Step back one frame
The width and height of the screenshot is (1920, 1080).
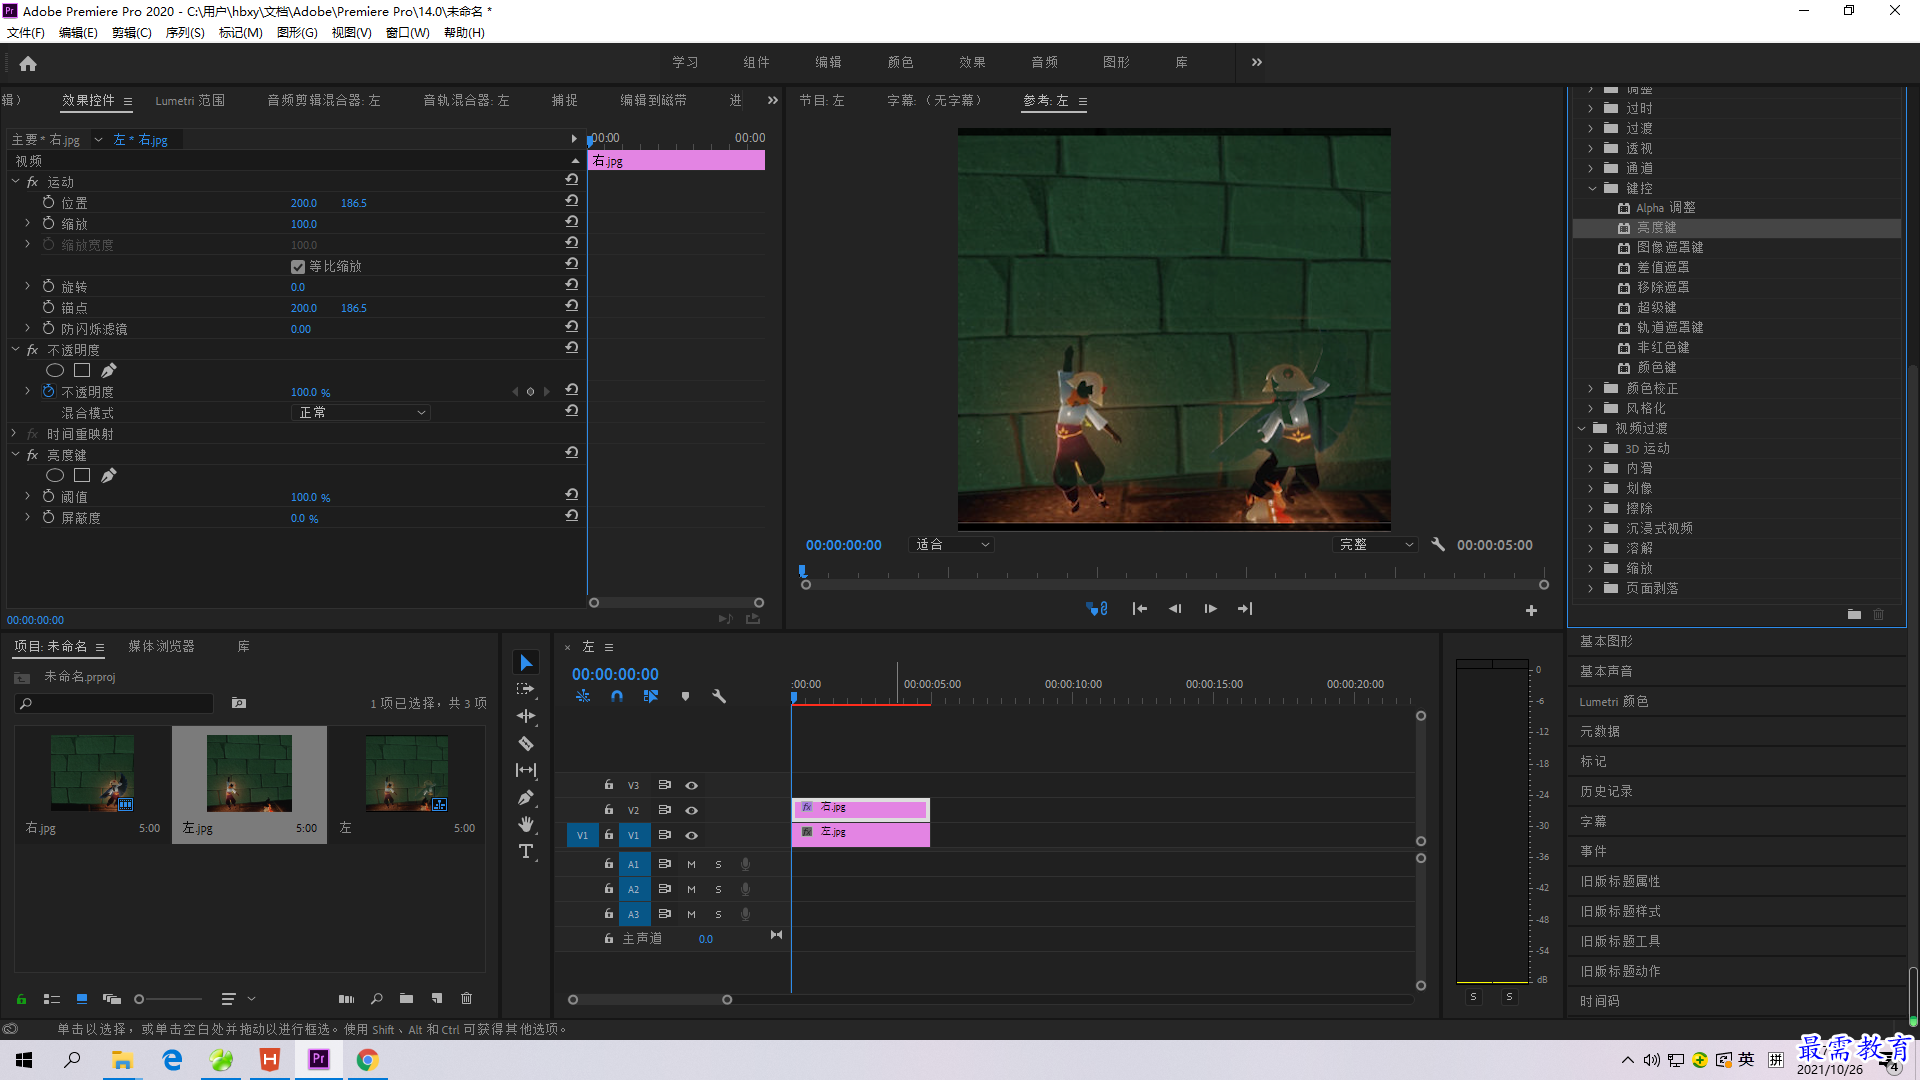[1175, 609]
